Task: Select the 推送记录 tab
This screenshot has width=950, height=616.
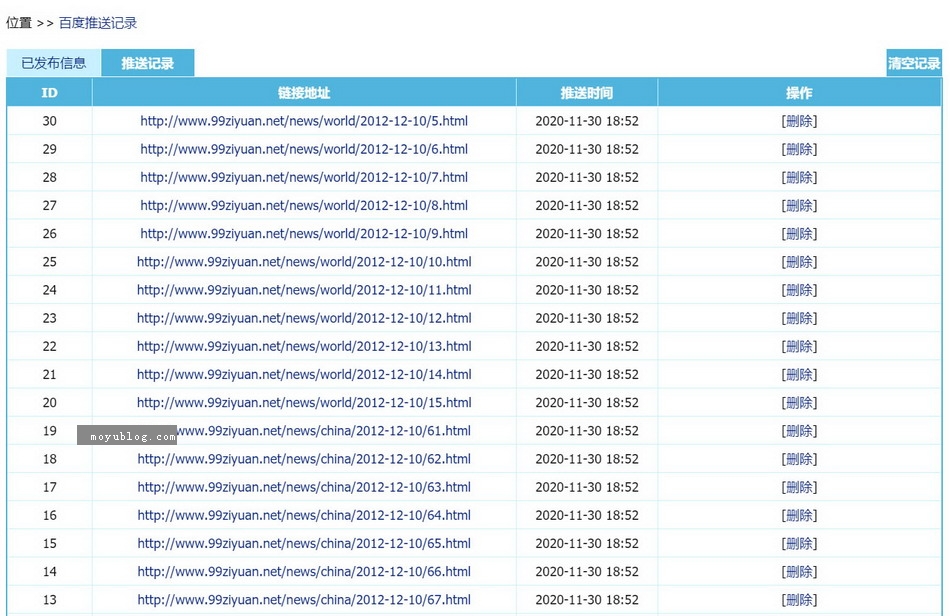Action: click(x=148, y=63)
